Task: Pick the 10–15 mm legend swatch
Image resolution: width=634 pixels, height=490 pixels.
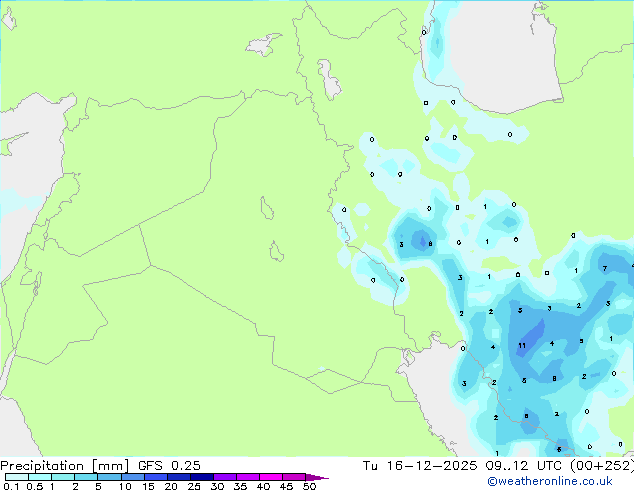Action: click(132, 477)
